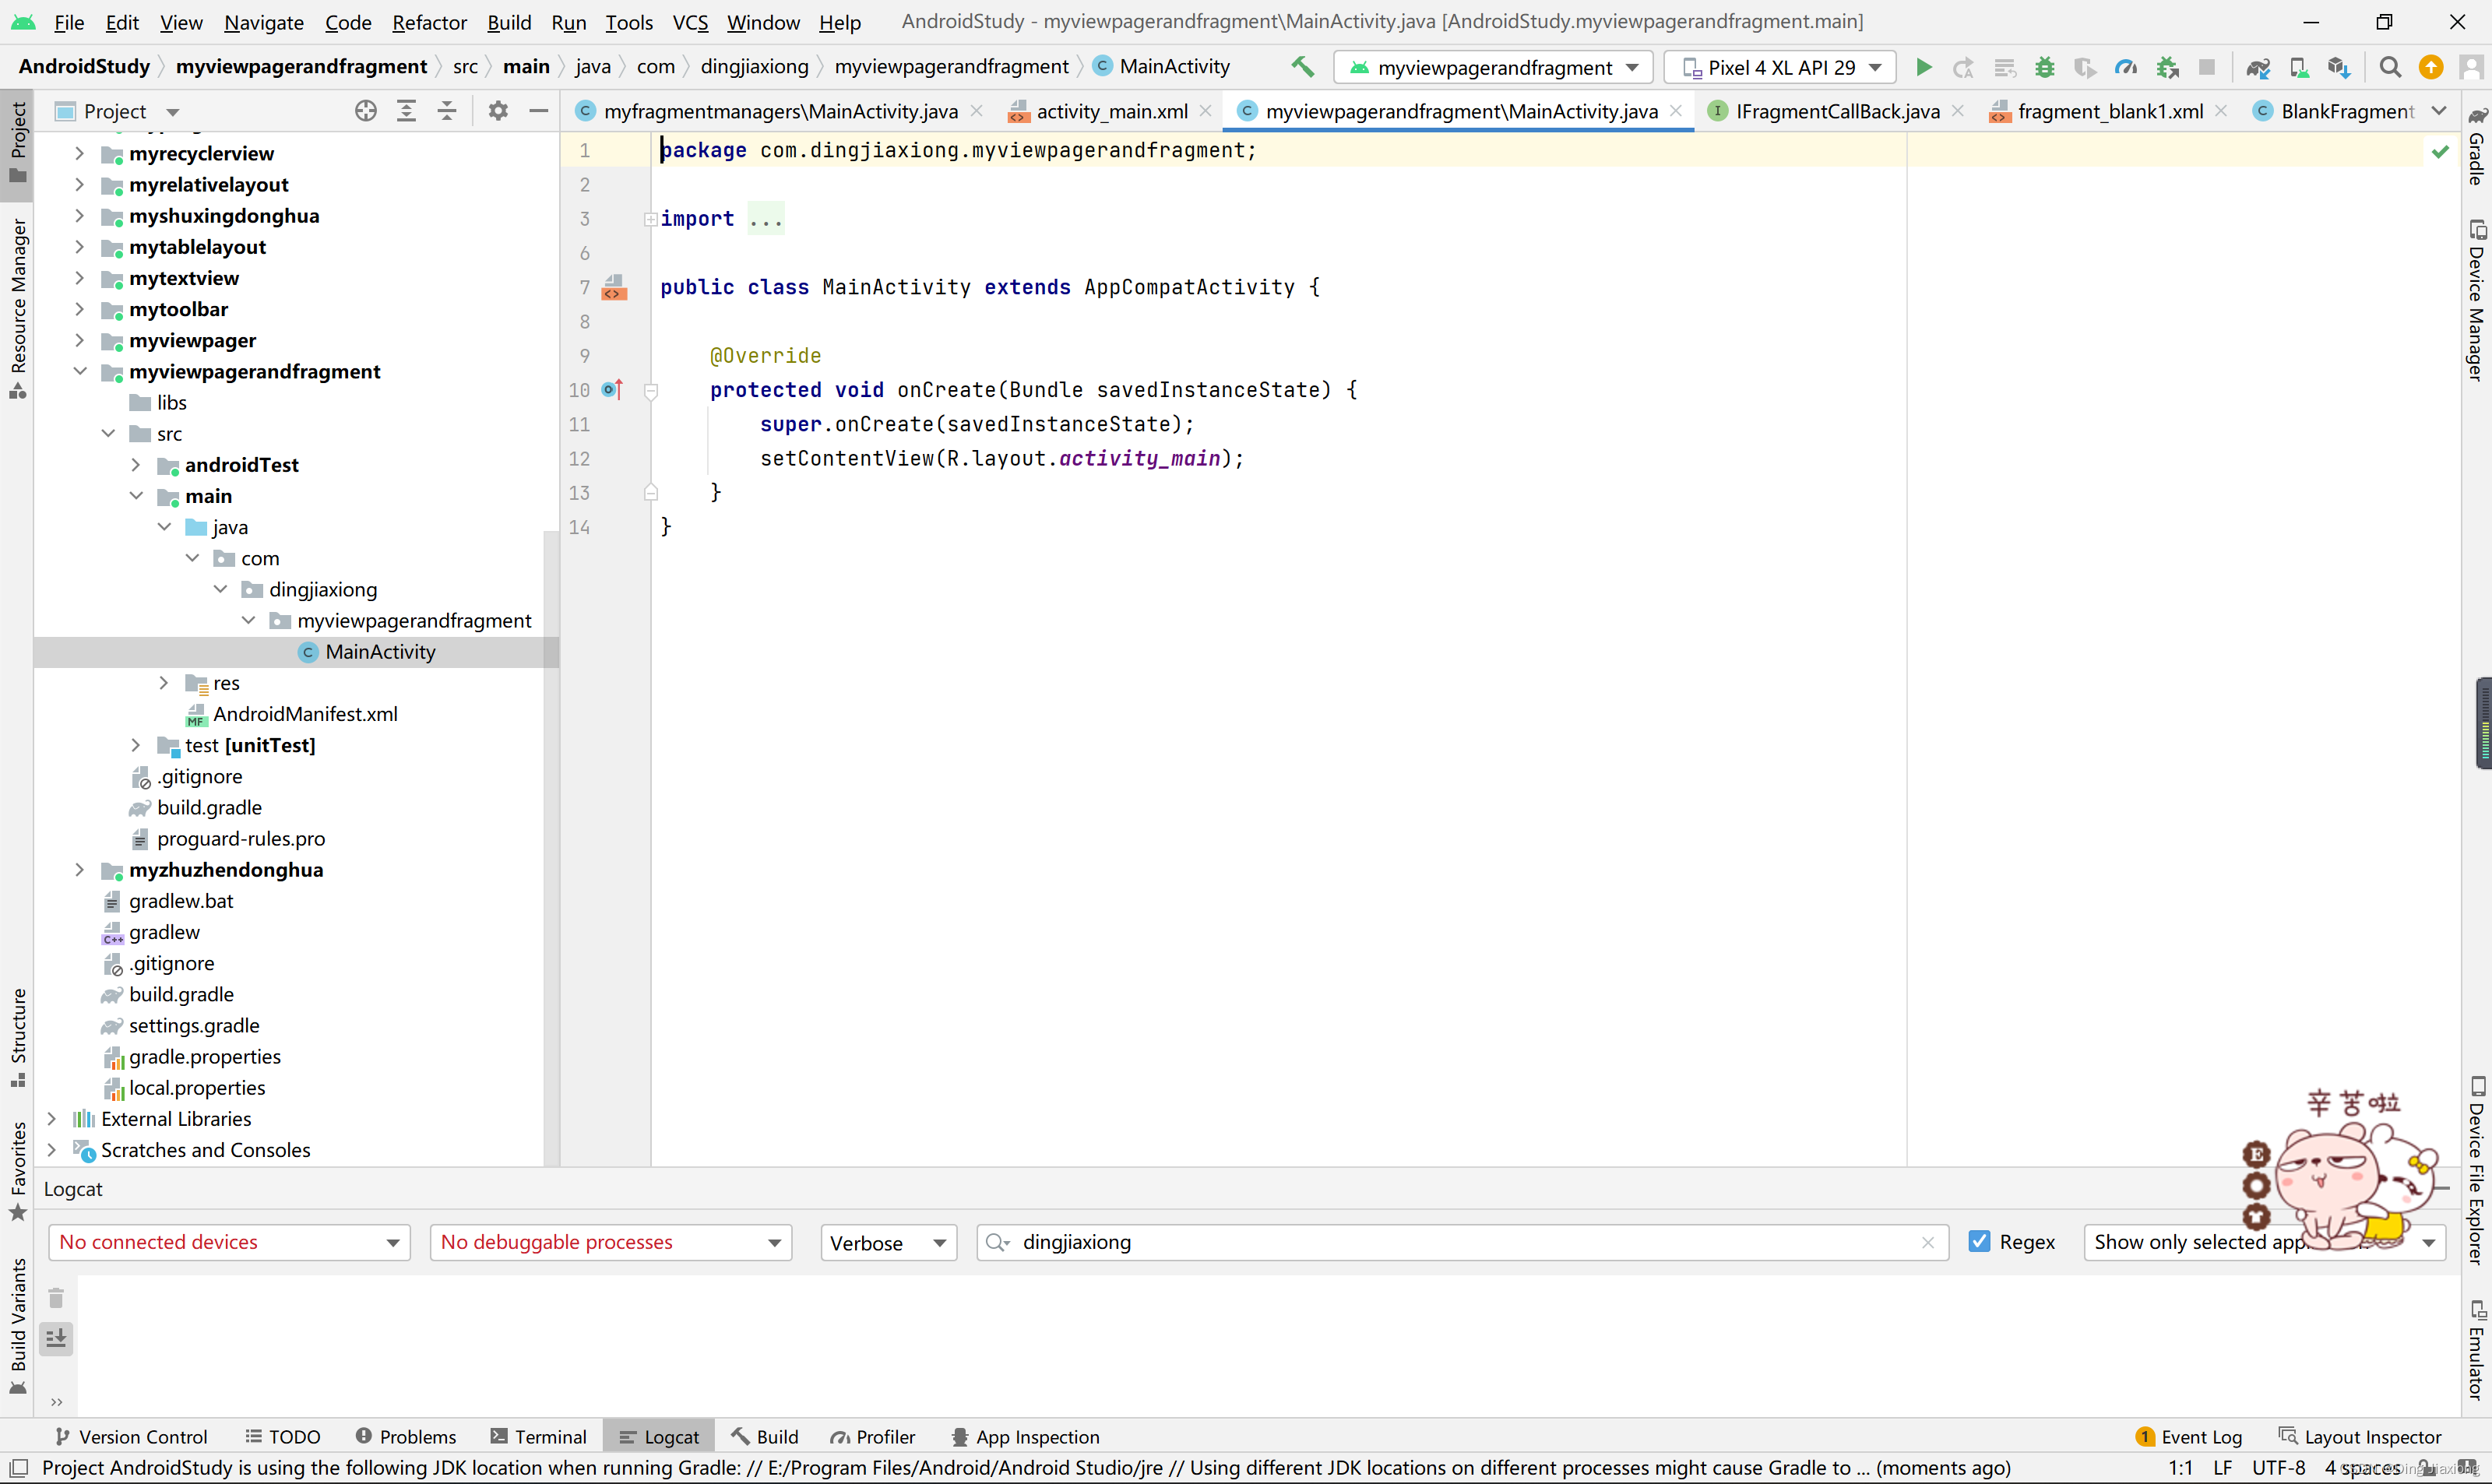Collapse the myviewpagerandfragment module

(x=79, y=371)
